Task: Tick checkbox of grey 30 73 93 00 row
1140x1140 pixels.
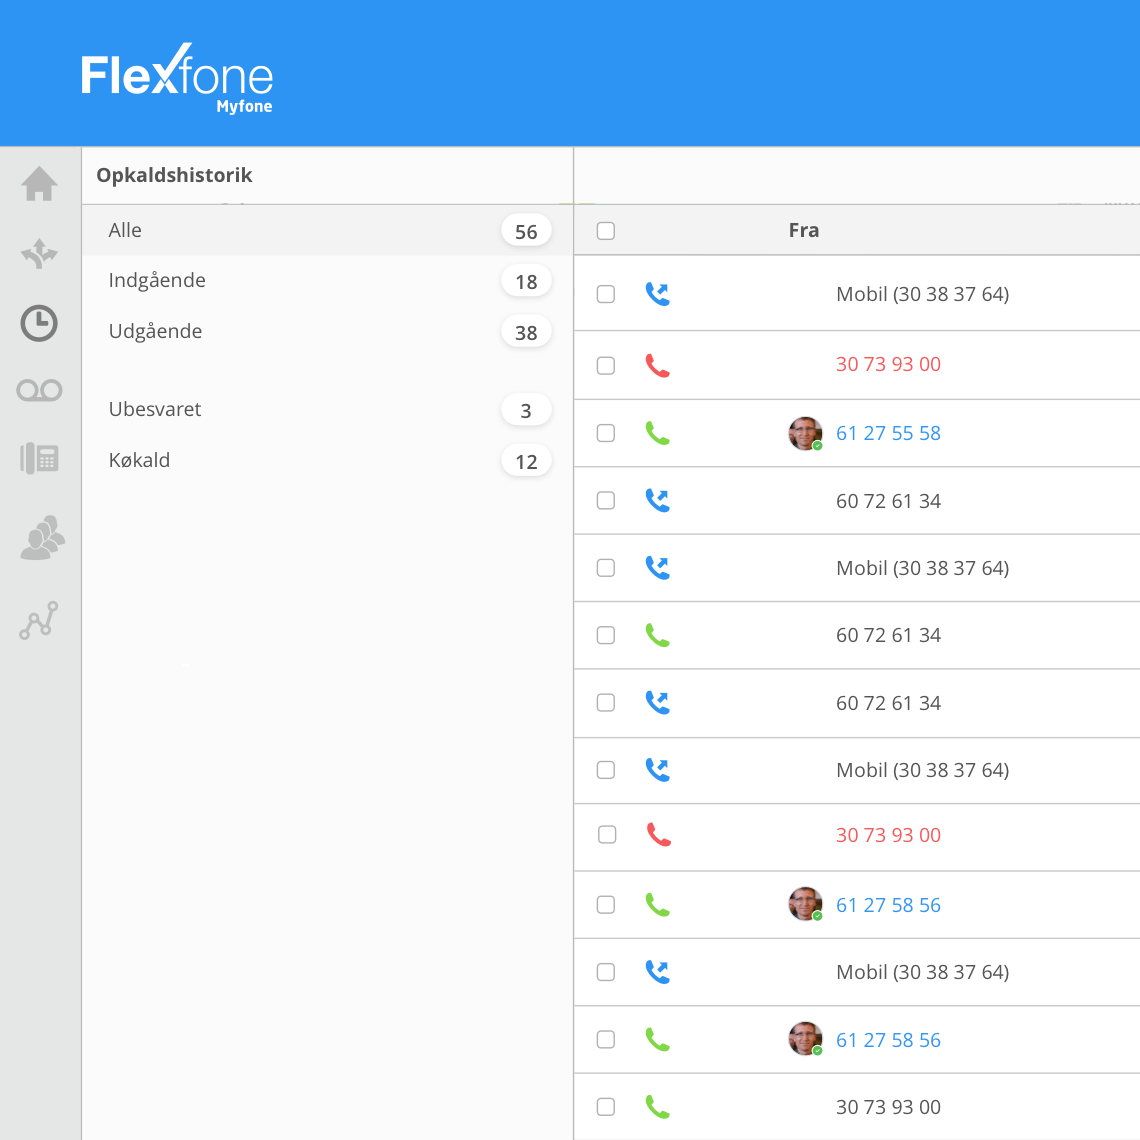Action: point(606,1107)
